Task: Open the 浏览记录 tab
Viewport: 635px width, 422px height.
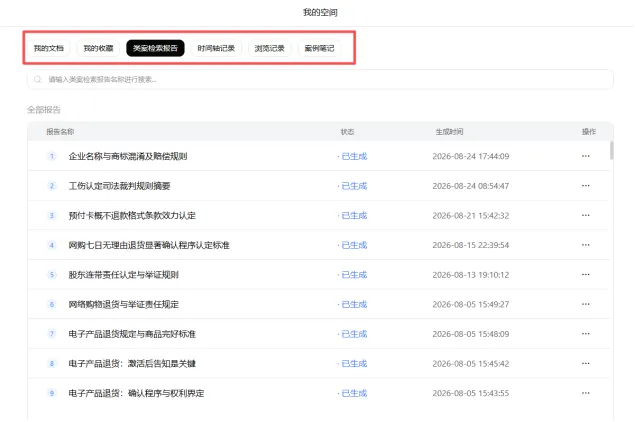Action: click(270, 48)
